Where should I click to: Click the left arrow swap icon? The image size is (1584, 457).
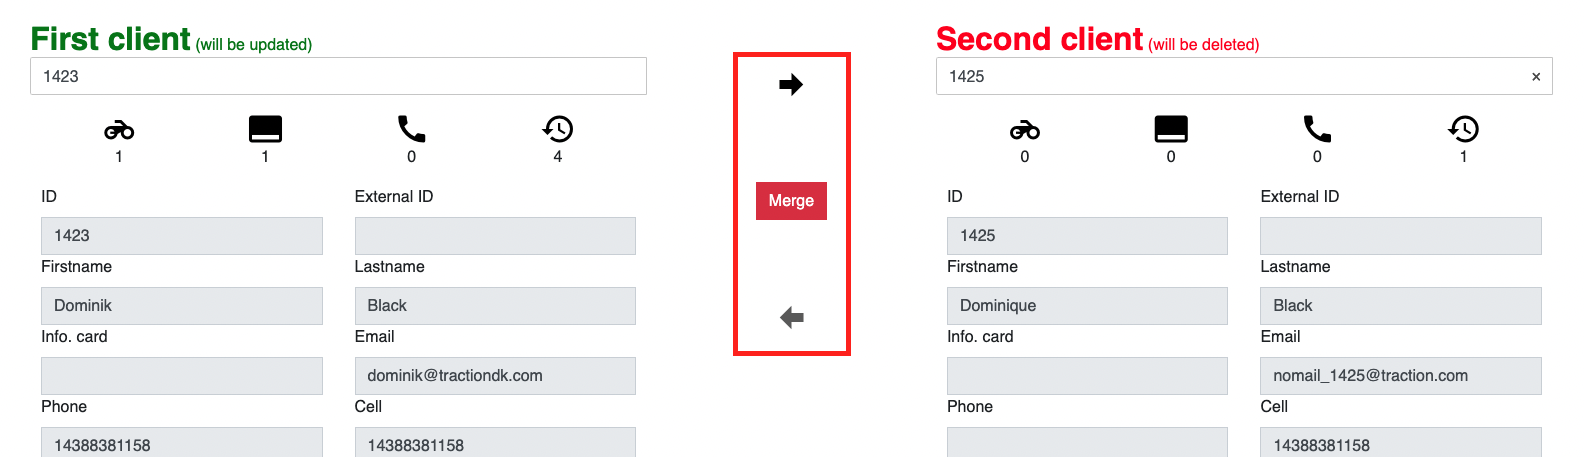(x=791, y=318)
